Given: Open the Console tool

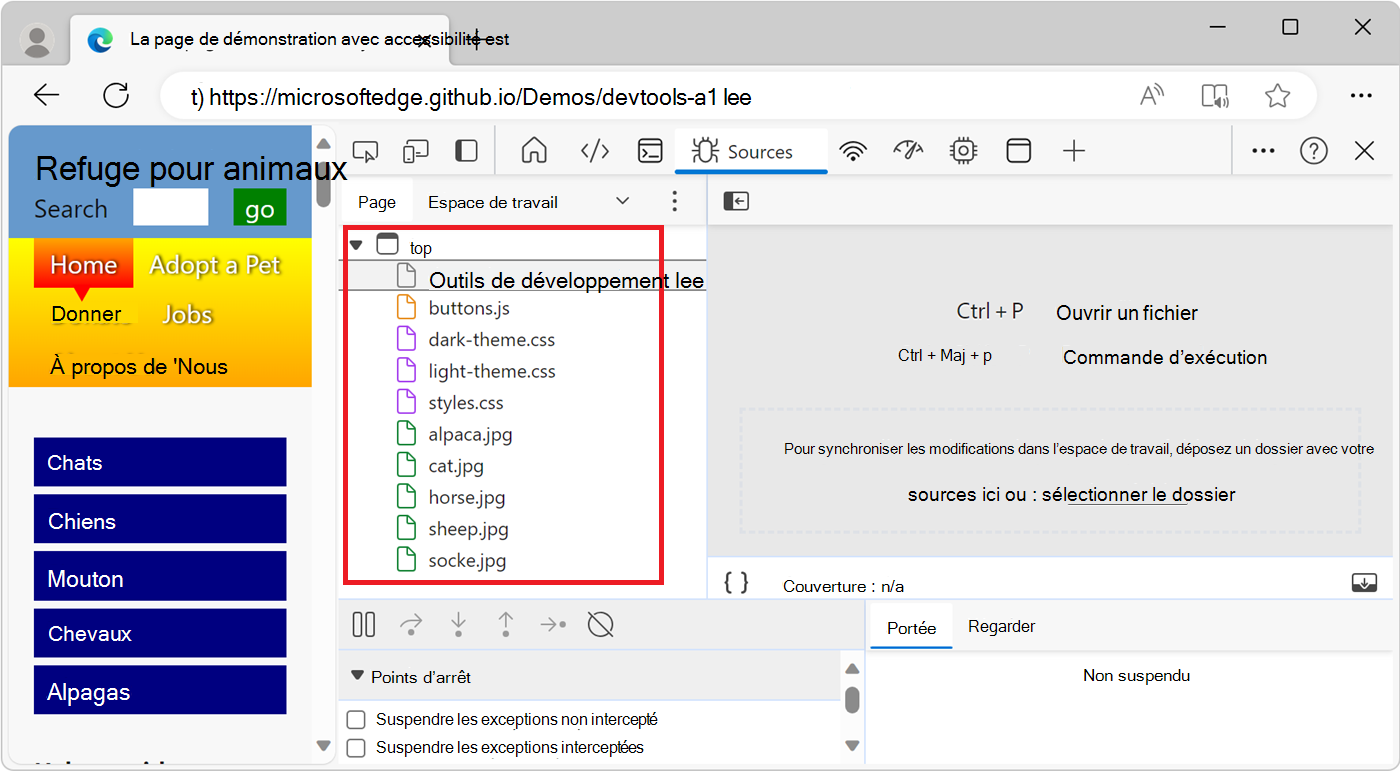Looking at the screenshot, I should pos(651,151).
